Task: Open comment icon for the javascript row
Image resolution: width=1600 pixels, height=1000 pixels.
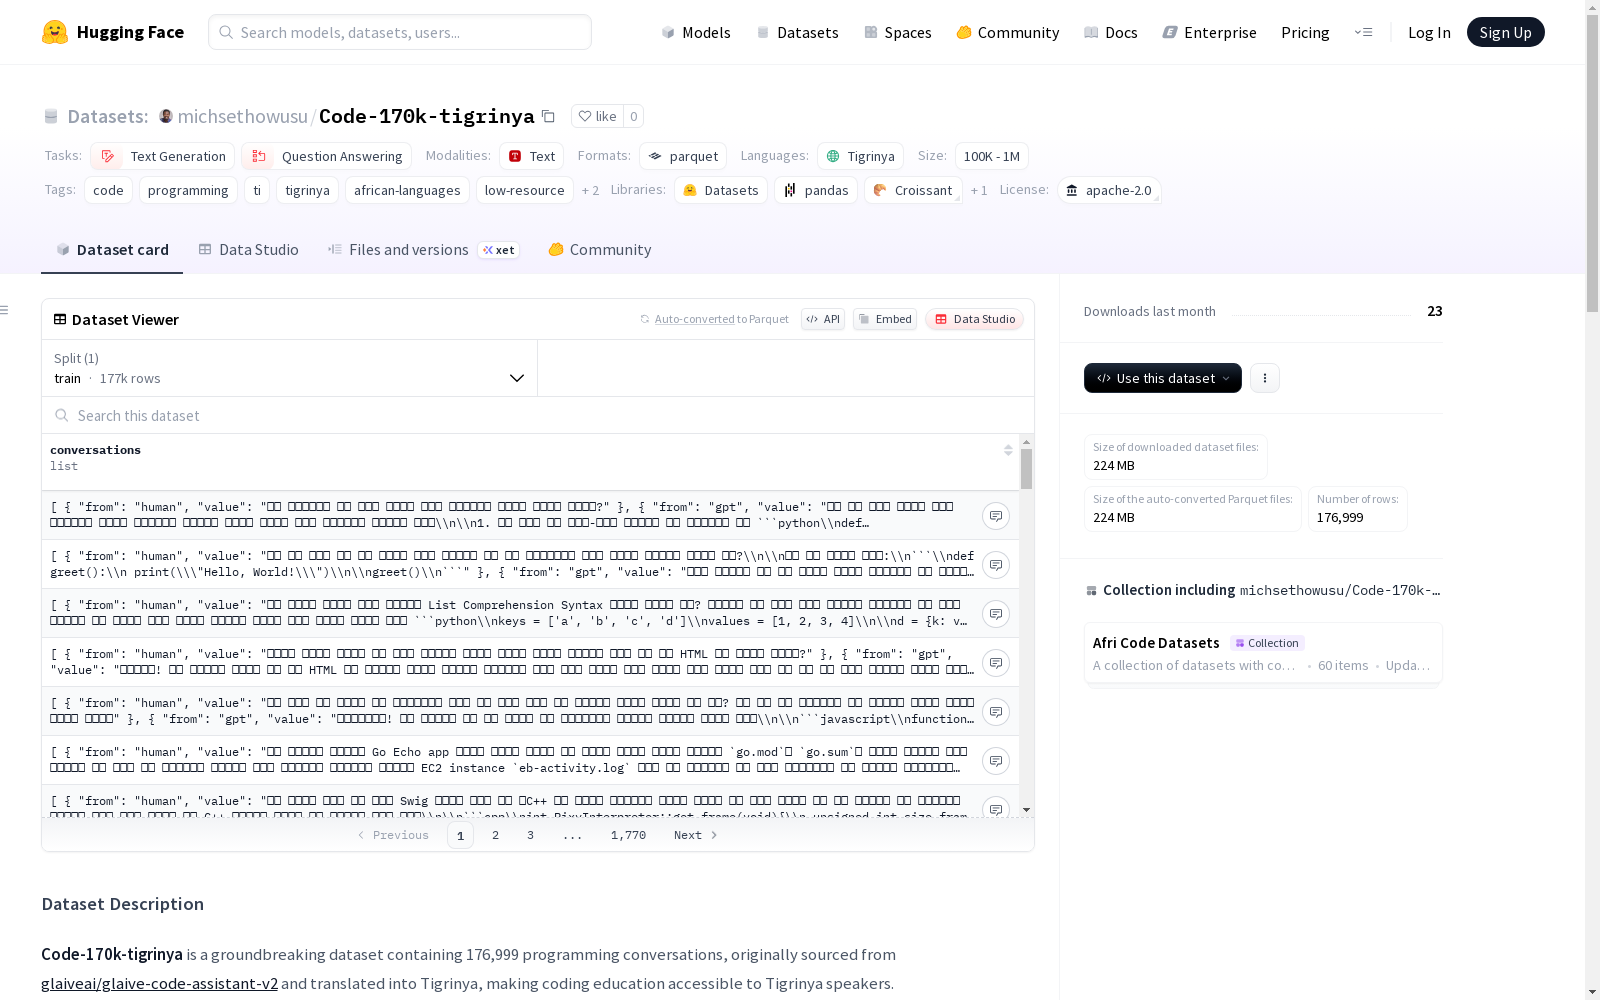Action: 995,712
